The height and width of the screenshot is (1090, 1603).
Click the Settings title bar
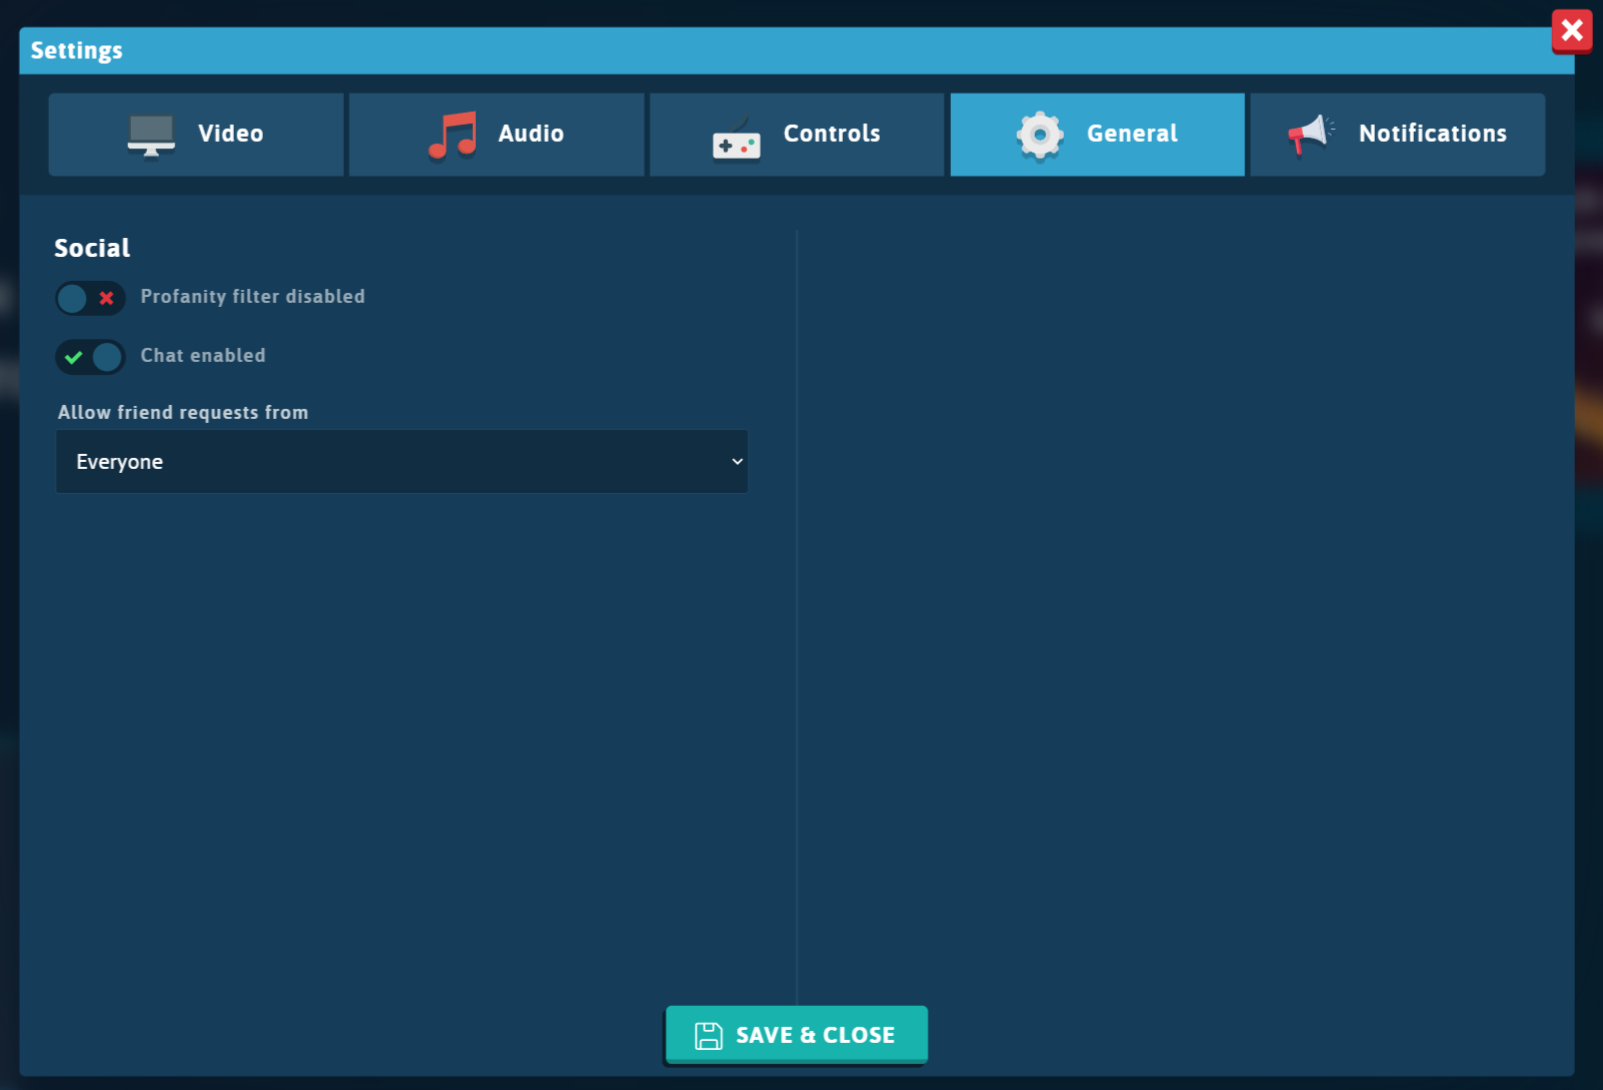tap(797, 50)
